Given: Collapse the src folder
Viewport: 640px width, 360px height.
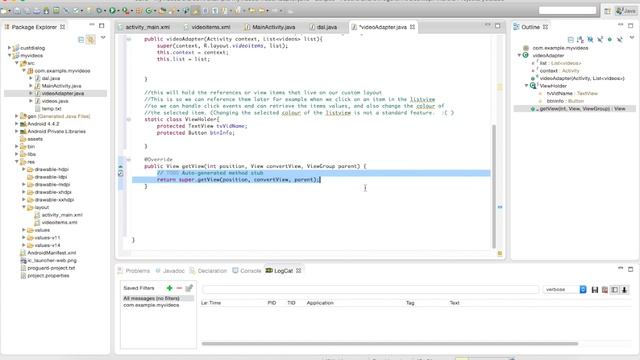Looking at the screenshot, I should point(16,63).
